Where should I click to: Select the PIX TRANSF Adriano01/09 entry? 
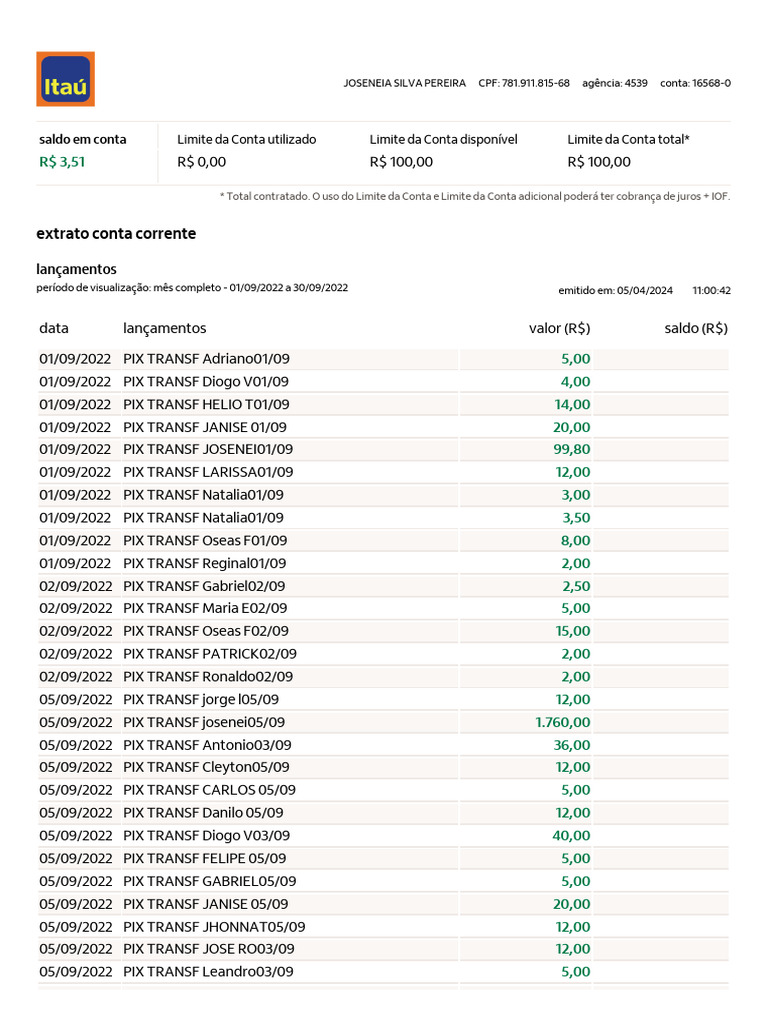pyautogui.click(x=206, y=358)
